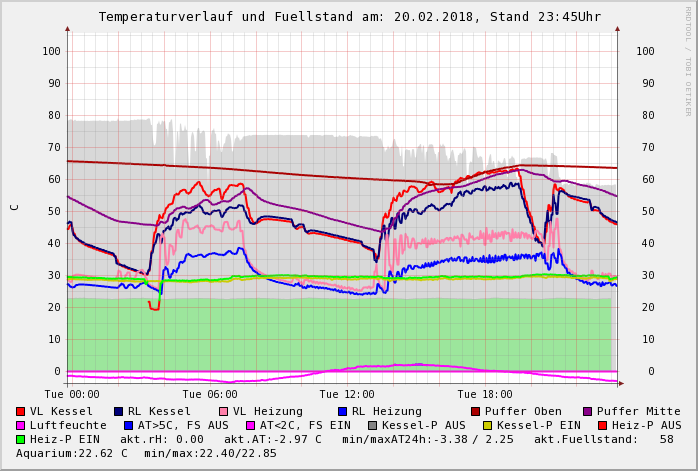Click the chart title 'Temperaturverlauf und Fuellstand'
This screenshot has width=698, height=471.
click(230, 17)
